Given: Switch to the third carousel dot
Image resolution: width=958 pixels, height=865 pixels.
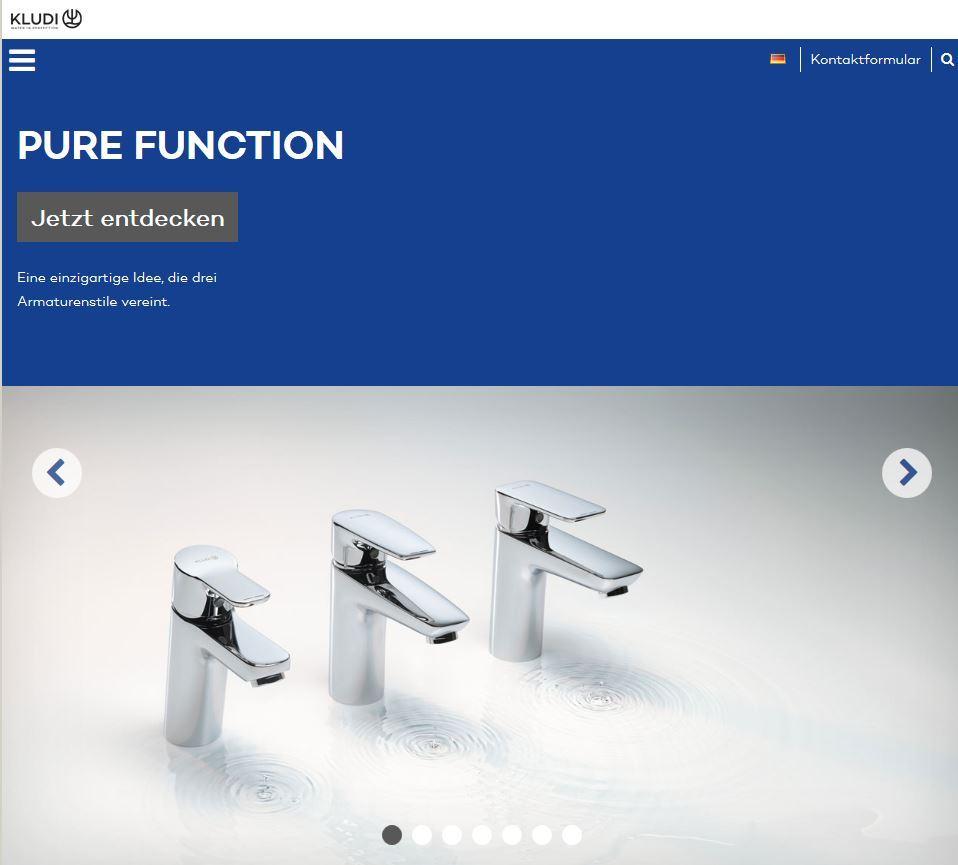Looking at the screenshot, I should click(x=452, y=835).
